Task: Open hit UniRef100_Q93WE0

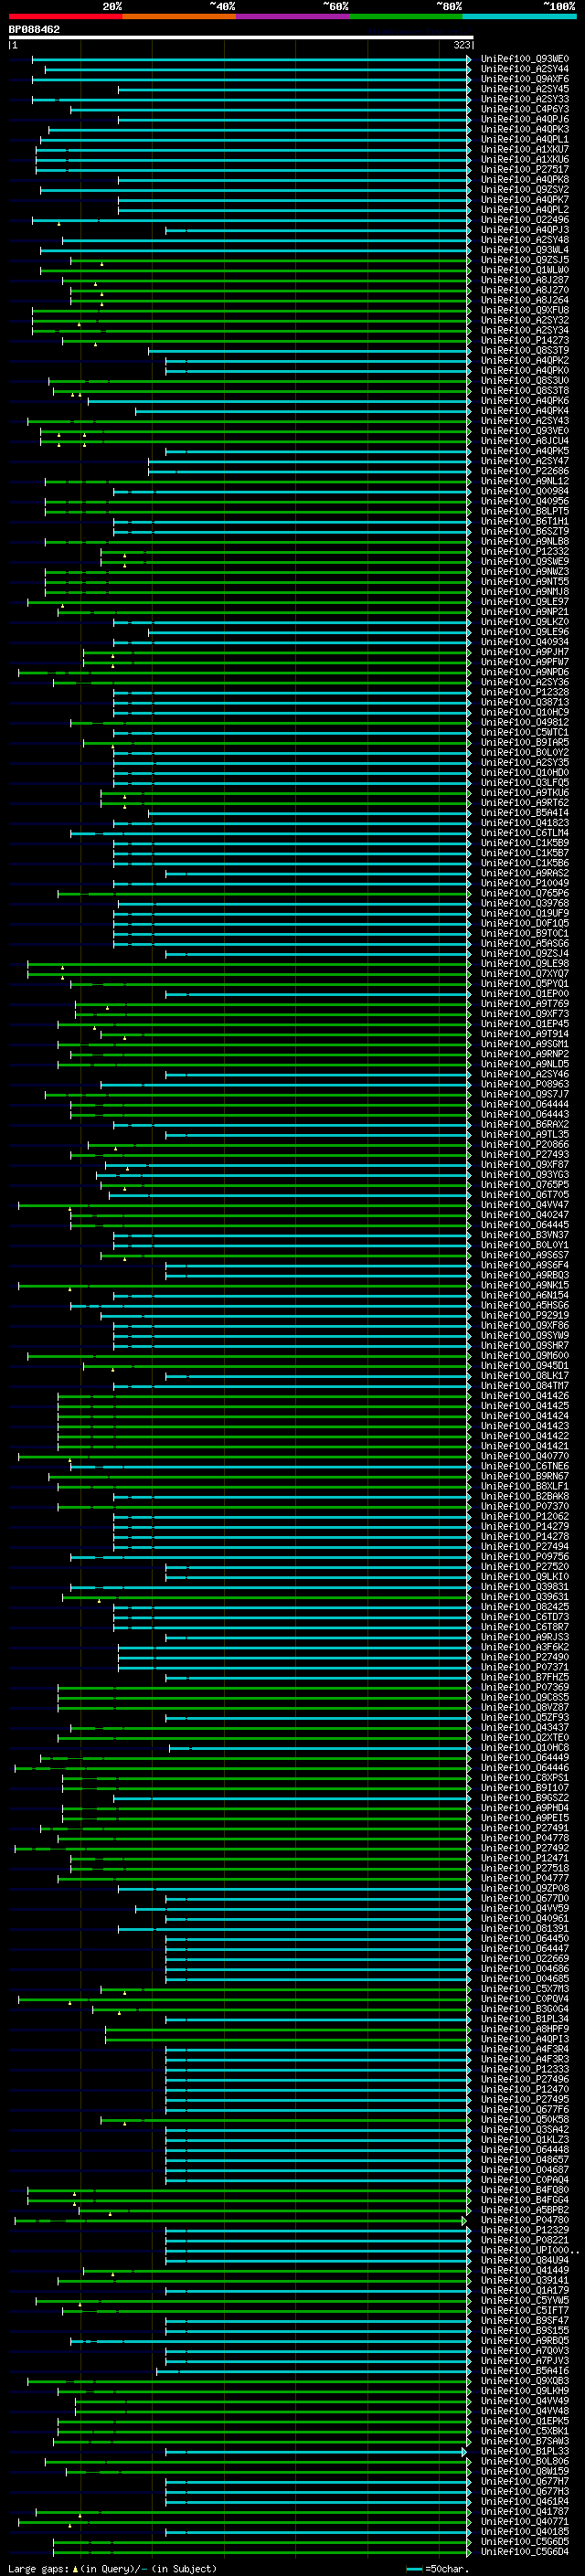Action: pyautogui.click(x=524, y=59)
